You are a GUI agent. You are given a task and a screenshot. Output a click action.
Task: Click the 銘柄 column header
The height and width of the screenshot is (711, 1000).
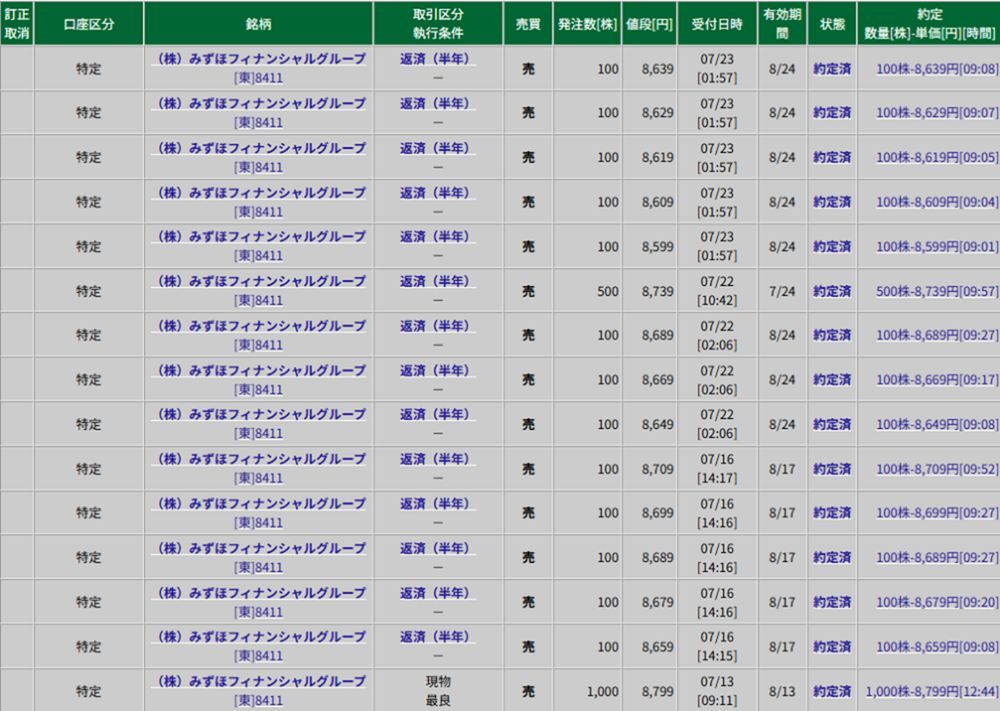coord(258,24)
